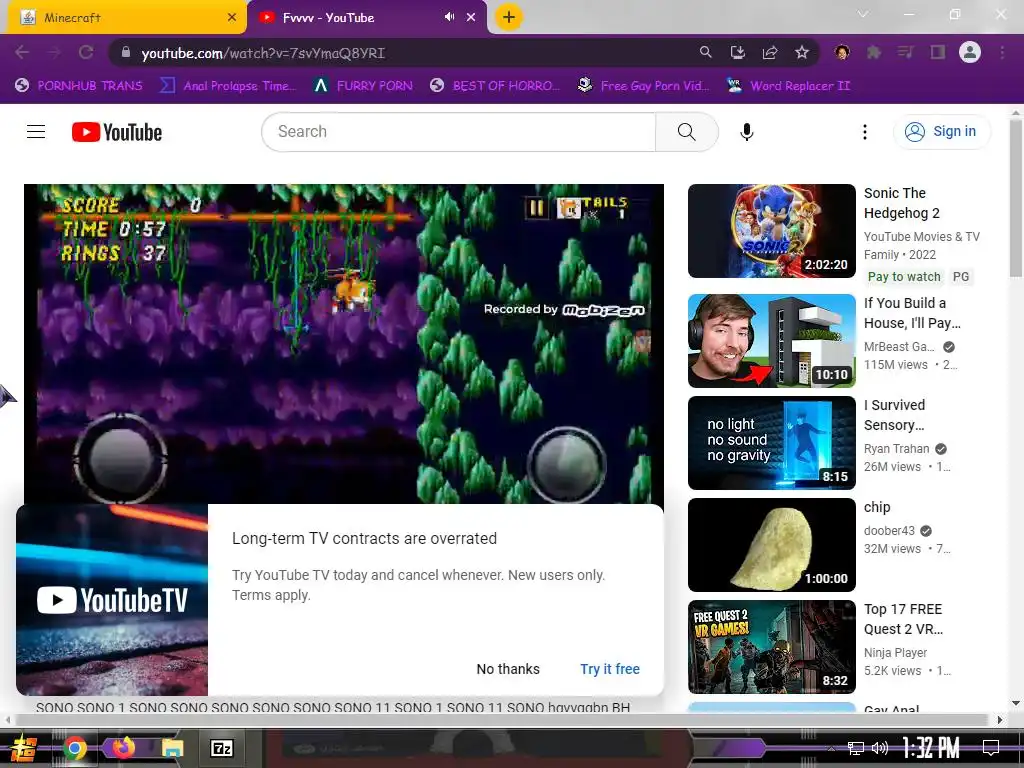Open BEST OF HORRO... bookmark
The image size is (1024, 768).
(494, 86)
